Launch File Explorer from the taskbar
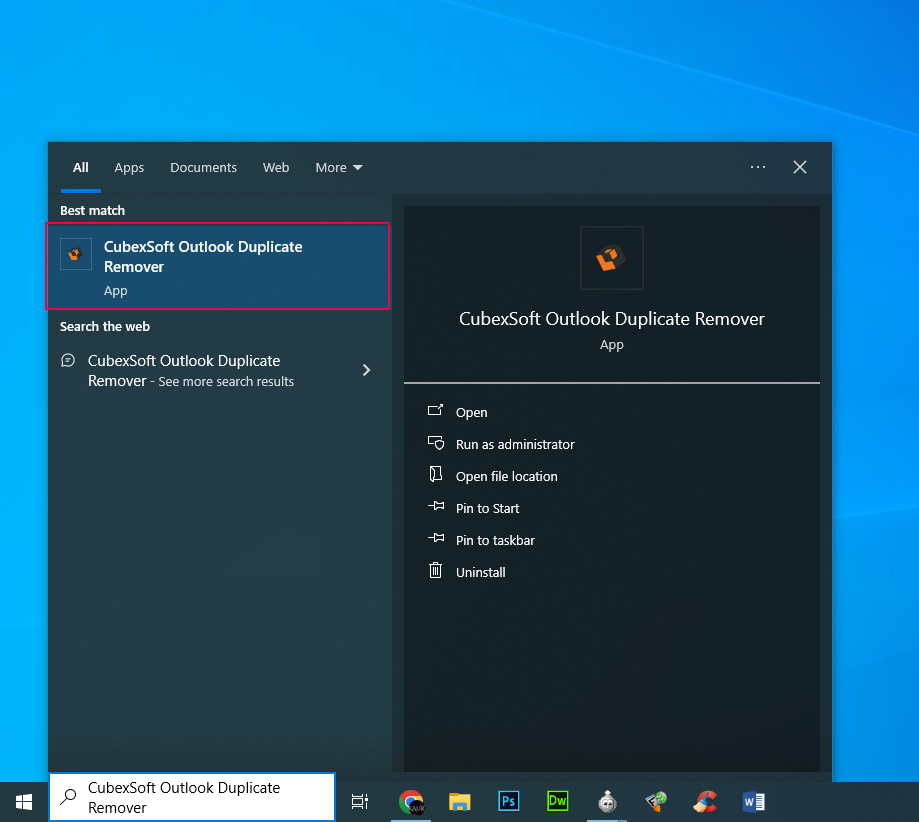This screenshot has height=822, width=919. (x=460, y=801)
